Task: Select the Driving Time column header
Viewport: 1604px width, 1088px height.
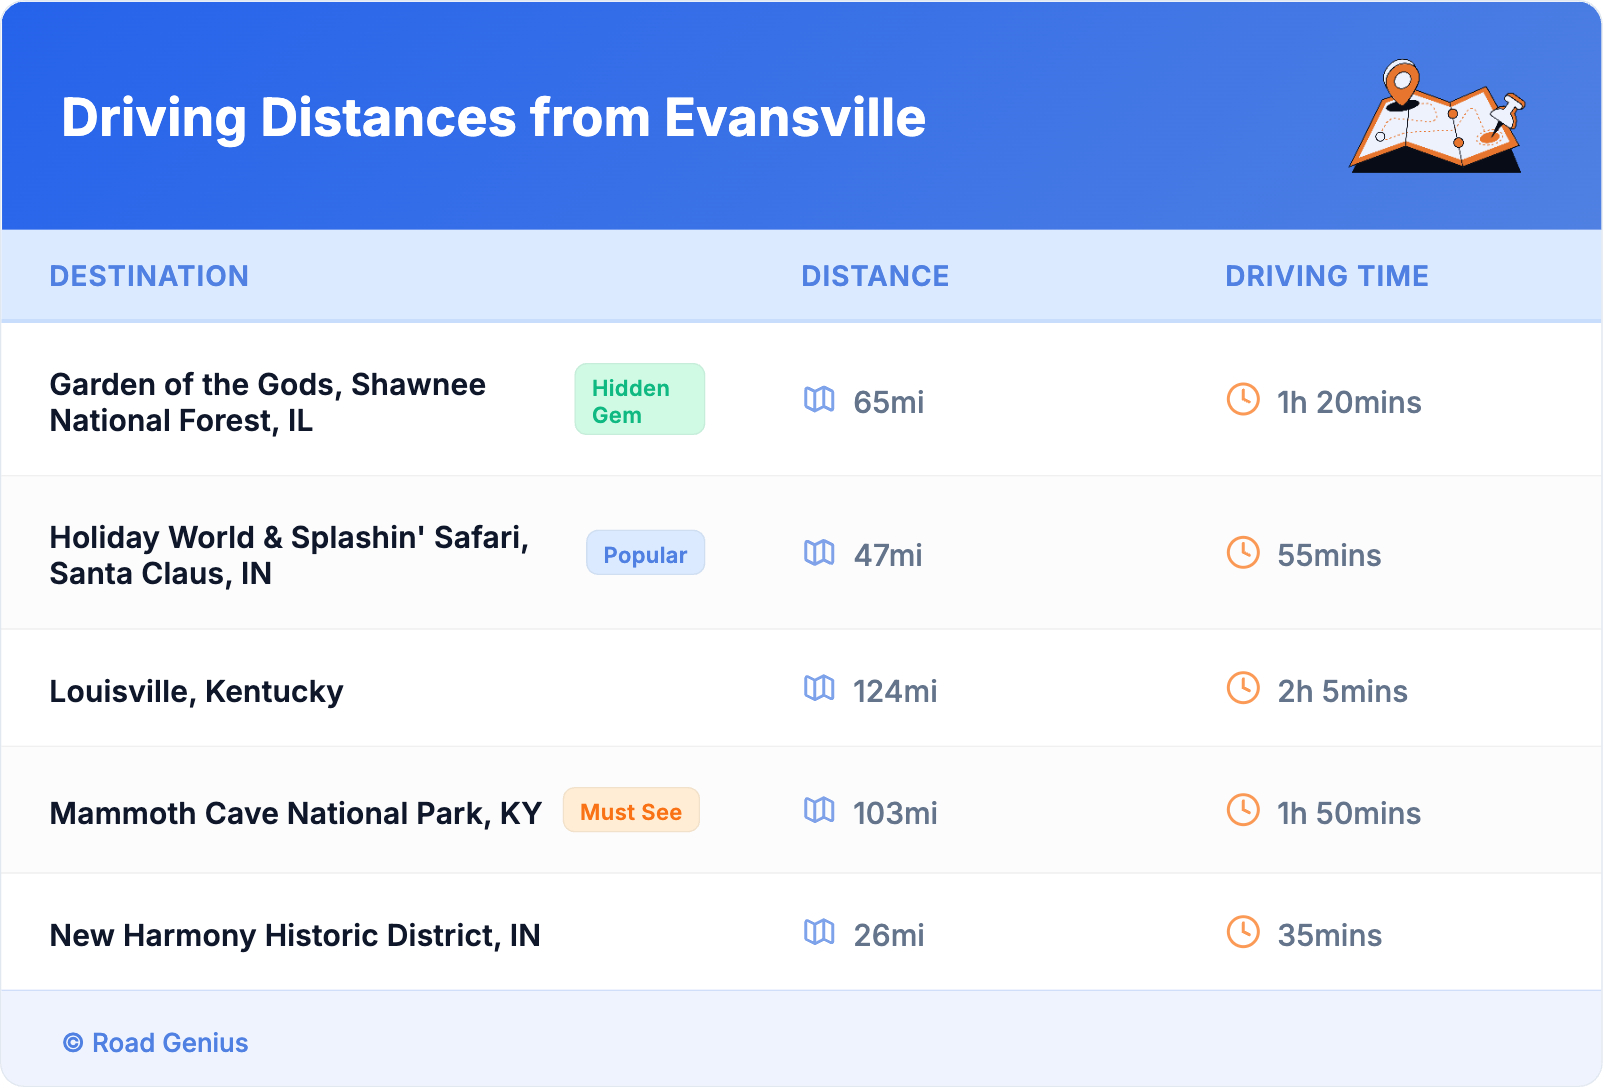Action: [1326, 276]
